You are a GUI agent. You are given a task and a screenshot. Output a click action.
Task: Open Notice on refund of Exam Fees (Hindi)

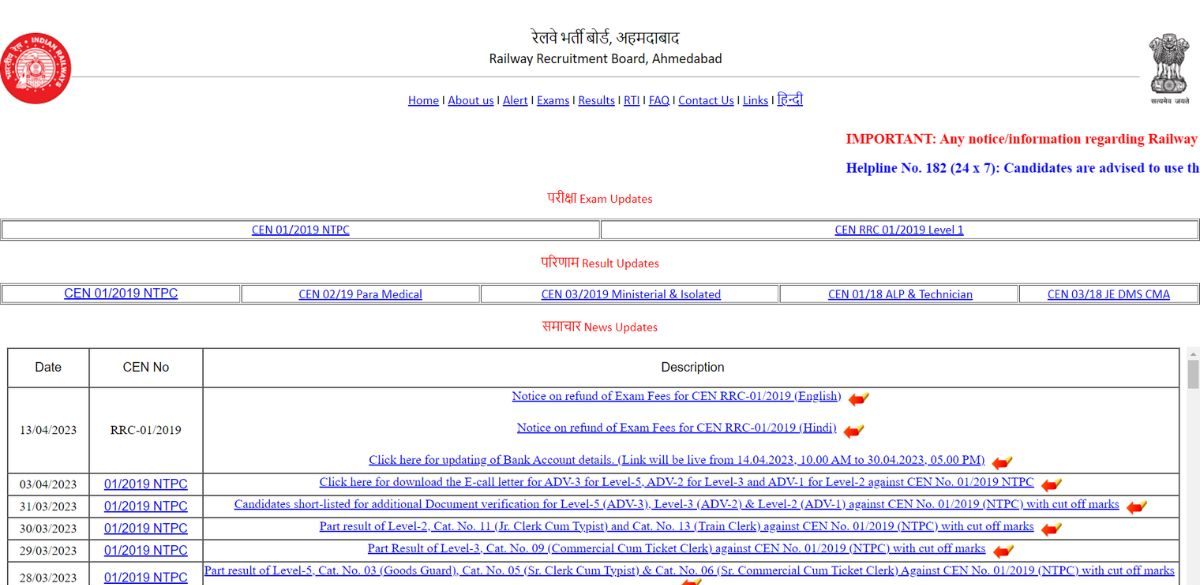(676, 428)
